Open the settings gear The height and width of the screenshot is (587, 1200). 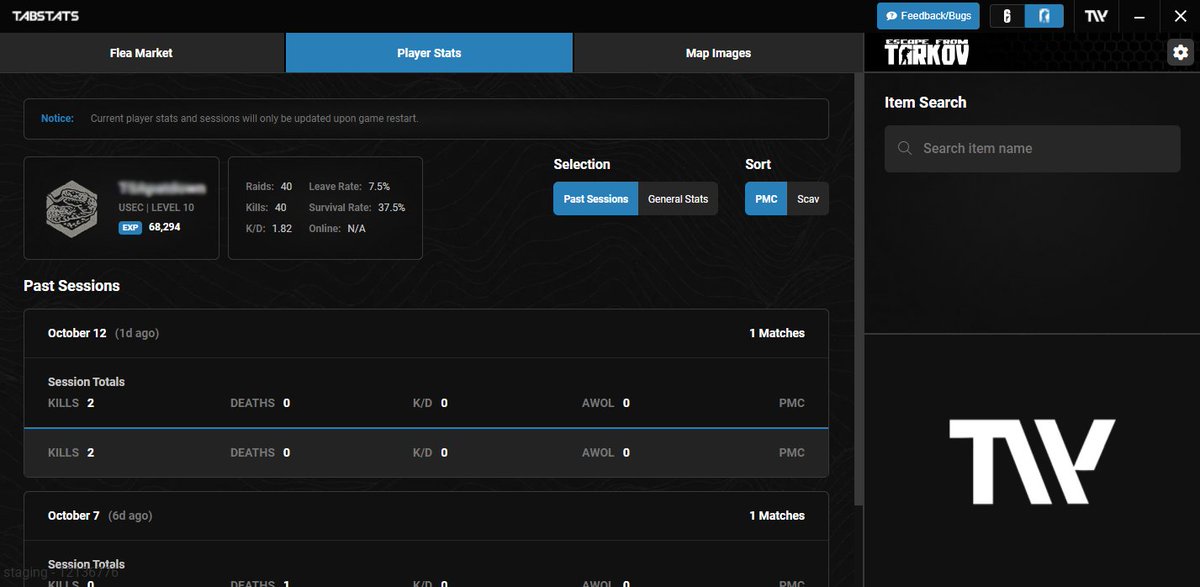tap(1181, 52)
